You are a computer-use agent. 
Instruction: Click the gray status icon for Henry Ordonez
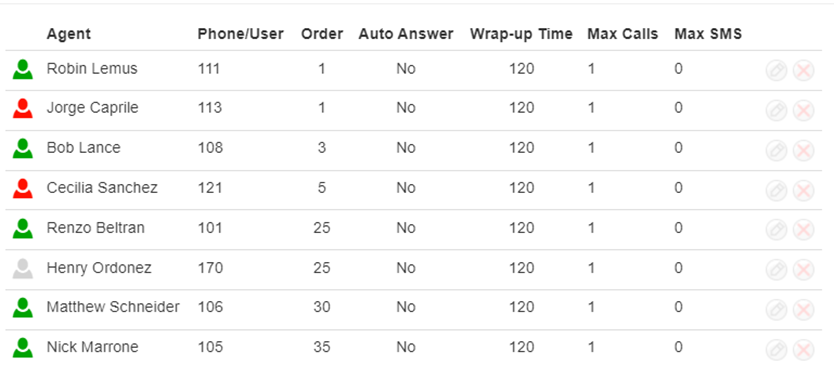(23, 269)
